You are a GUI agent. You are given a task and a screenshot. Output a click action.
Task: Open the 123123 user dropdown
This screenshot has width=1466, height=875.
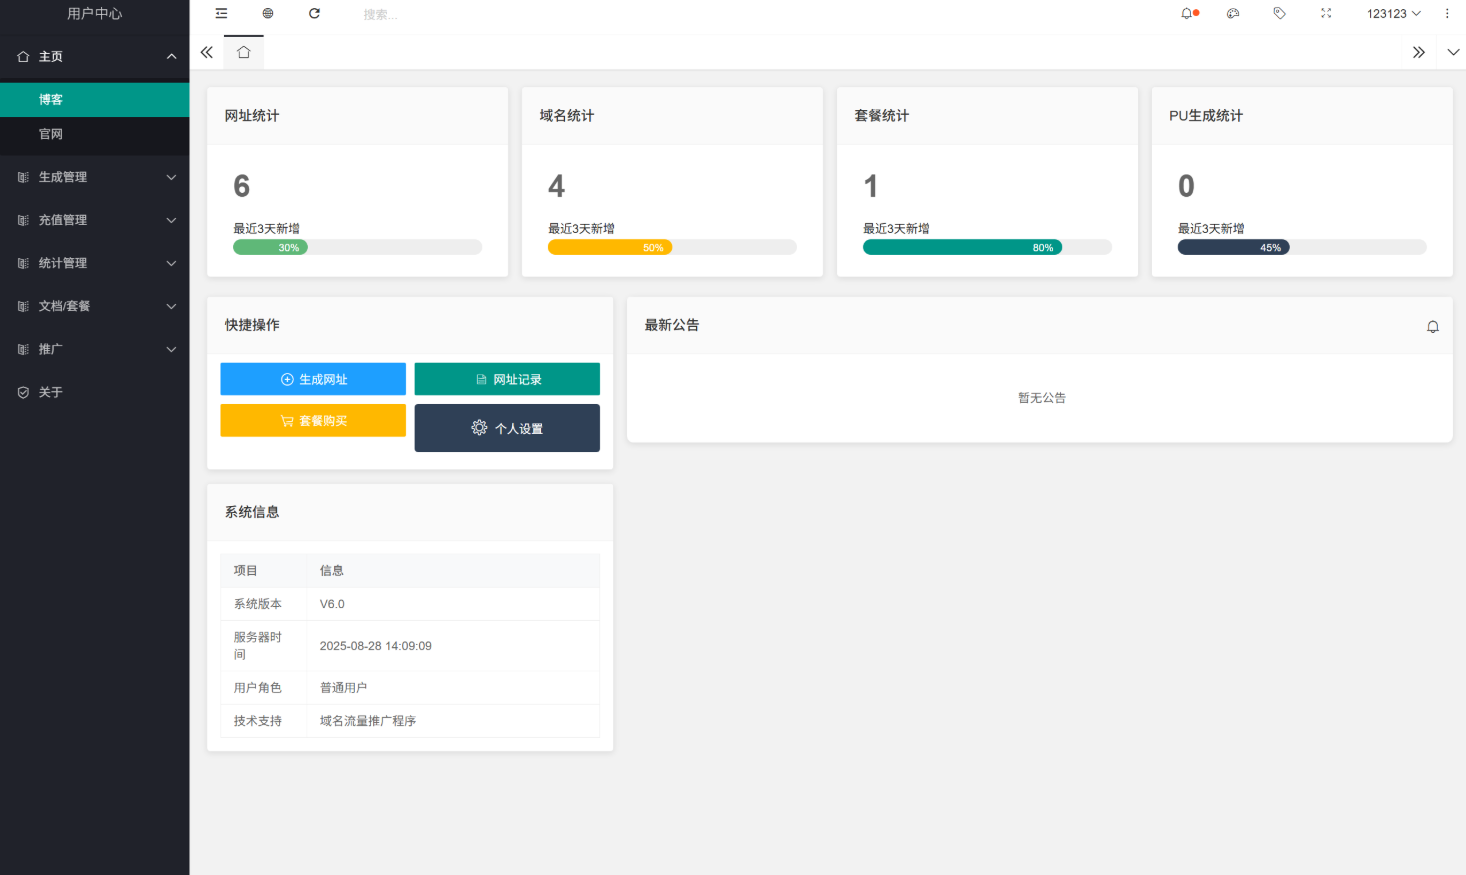coord(1393,14)
